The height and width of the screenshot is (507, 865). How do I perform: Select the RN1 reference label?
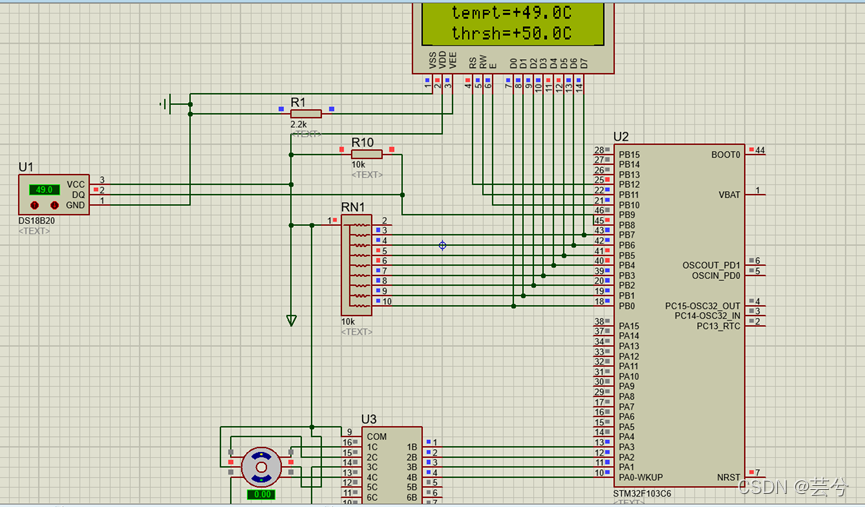click(353, 207)
